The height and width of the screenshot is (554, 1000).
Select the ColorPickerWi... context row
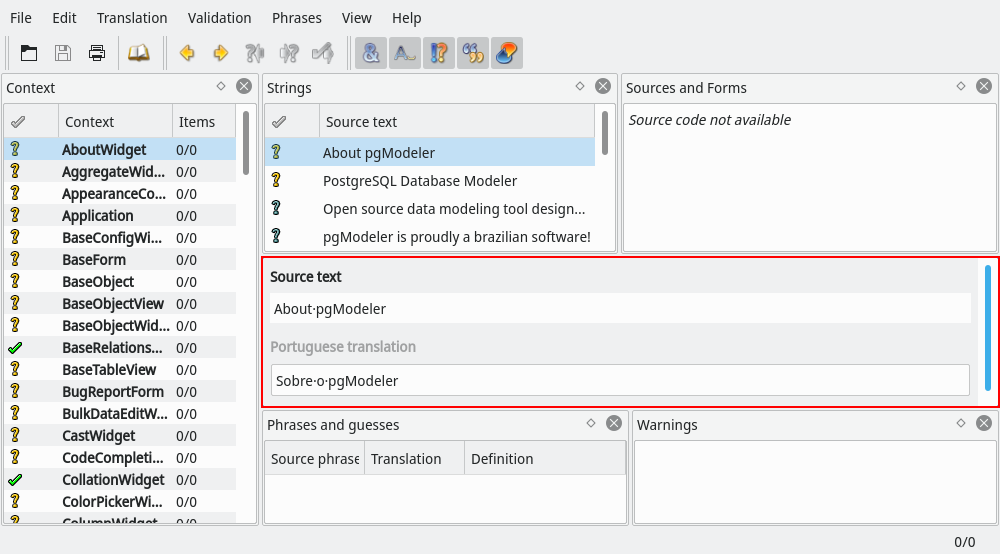tap(120, 501)
